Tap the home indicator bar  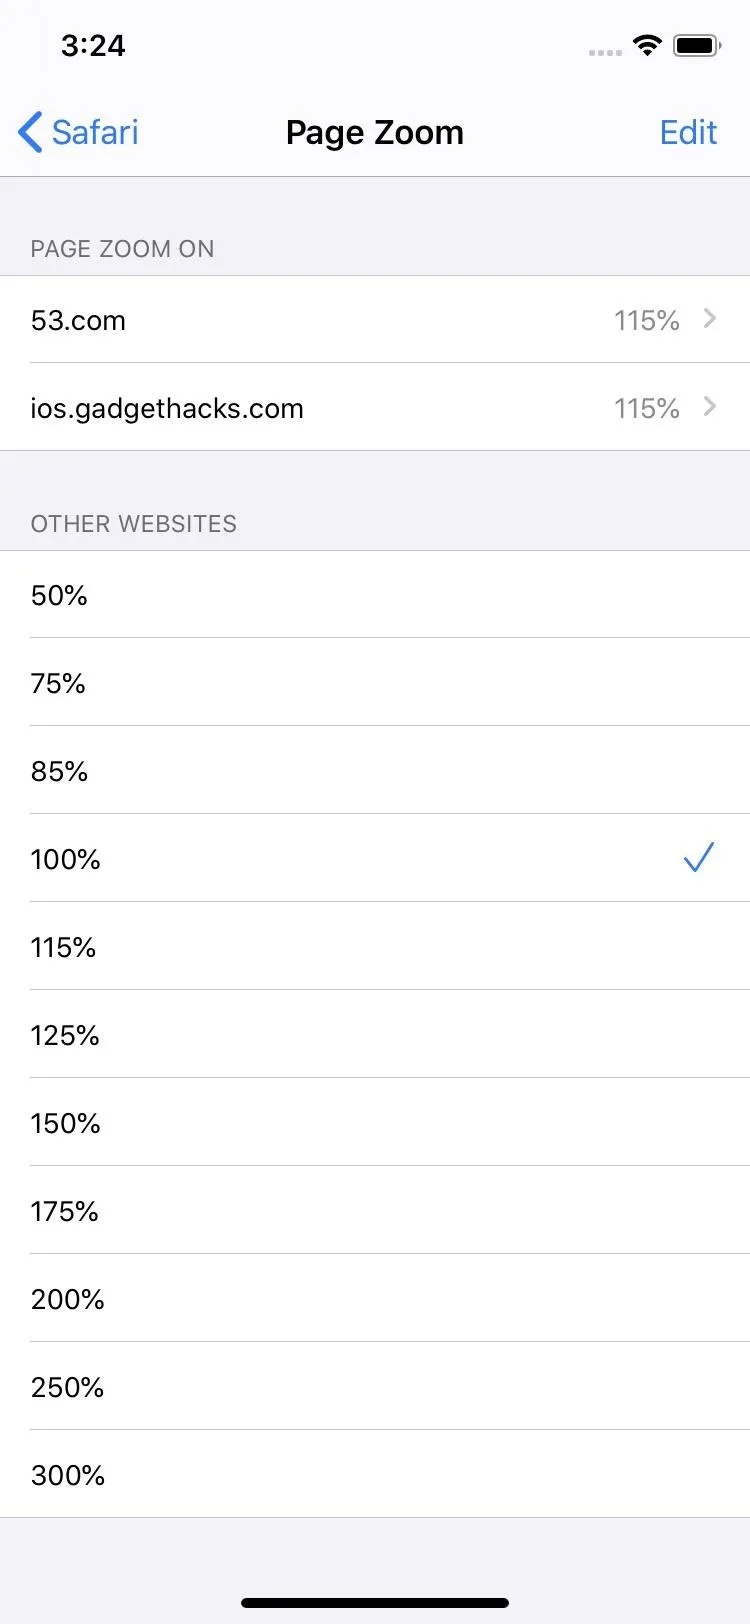click(x=375, y=1603)
